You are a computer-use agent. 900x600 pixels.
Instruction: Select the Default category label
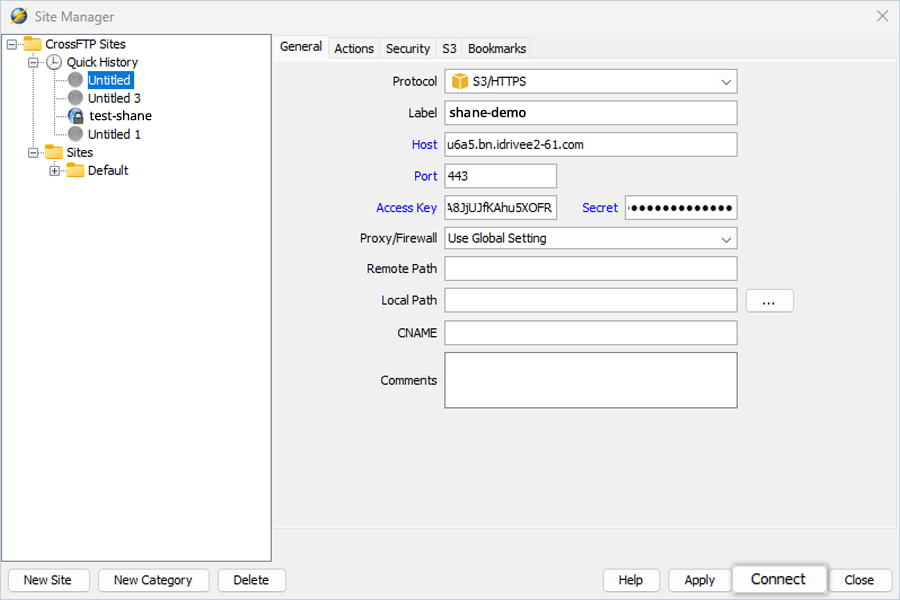tap(108, 171)
